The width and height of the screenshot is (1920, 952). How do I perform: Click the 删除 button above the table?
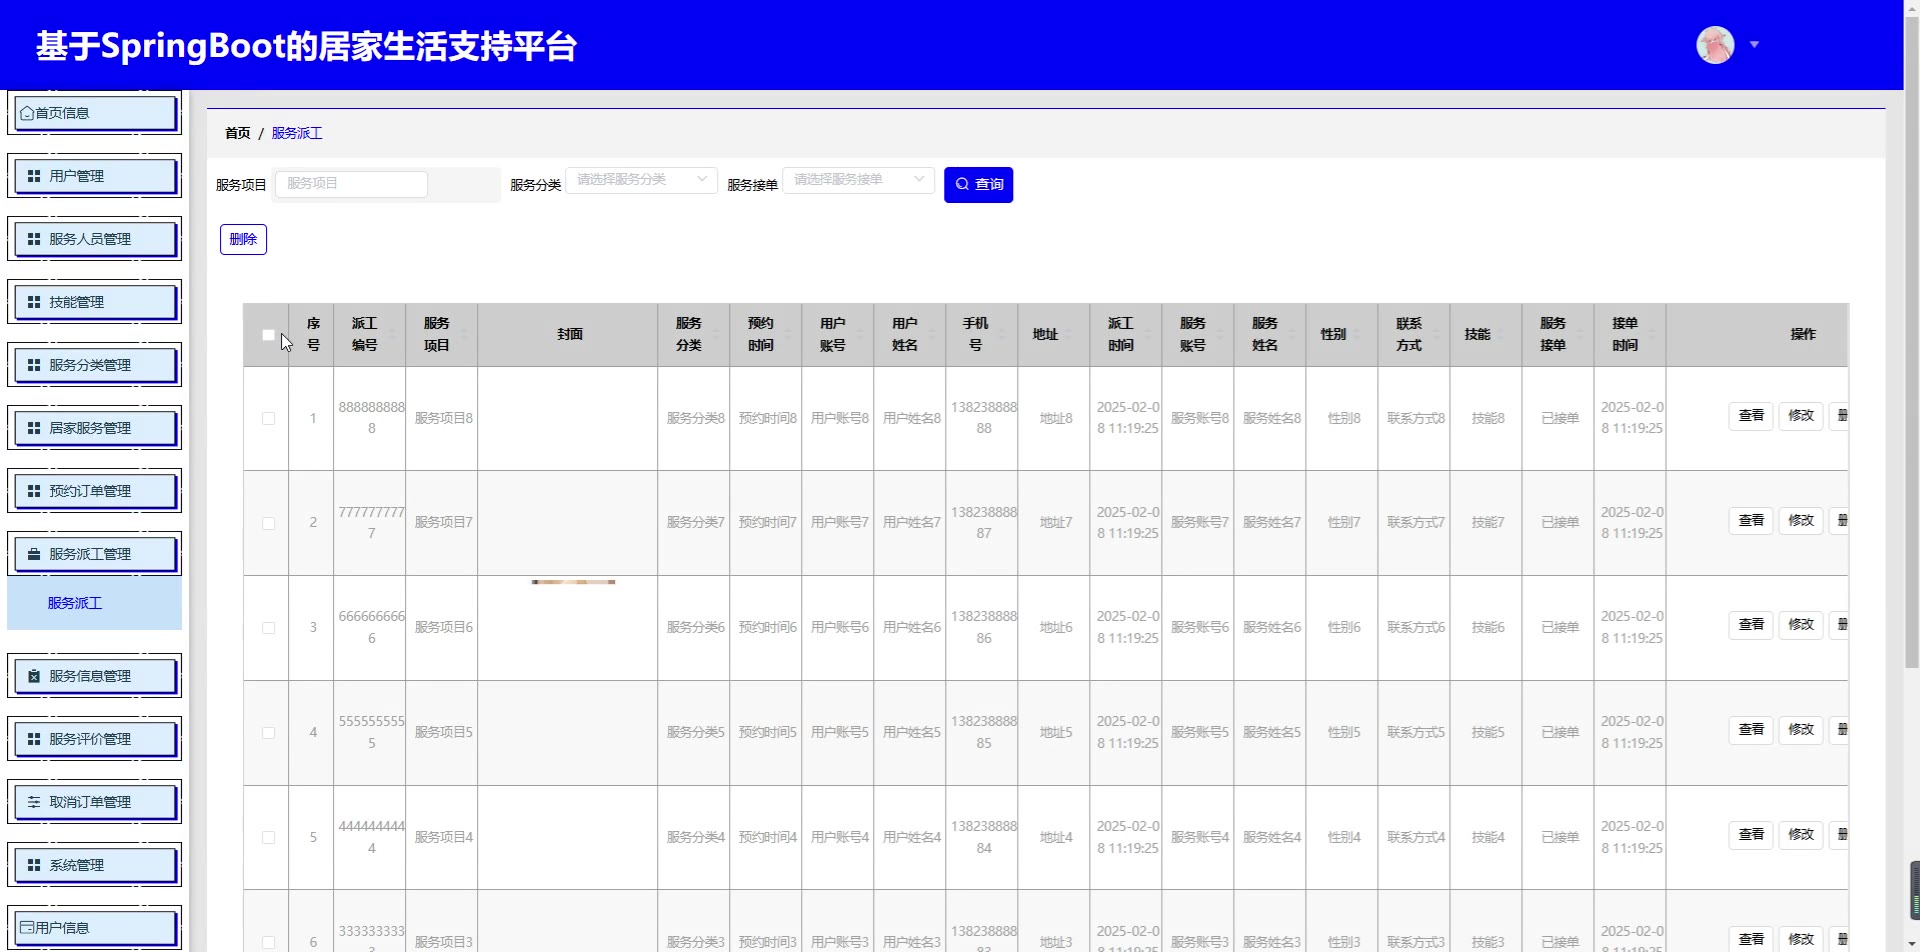pyautogui.click(x=243, y=240)
